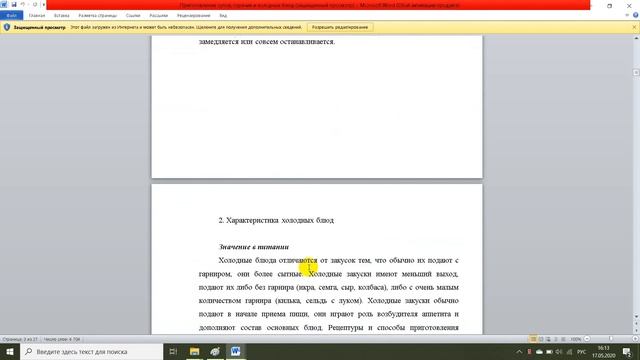Click the network signal icon in system tray
Image resolution: width=640 pixels, height=360 pixels.
click(x=569, y=351)
